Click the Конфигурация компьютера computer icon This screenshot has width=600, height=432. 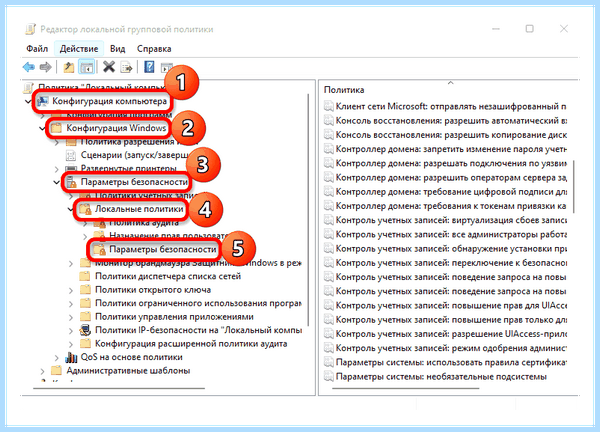click(x=42, y=101)
